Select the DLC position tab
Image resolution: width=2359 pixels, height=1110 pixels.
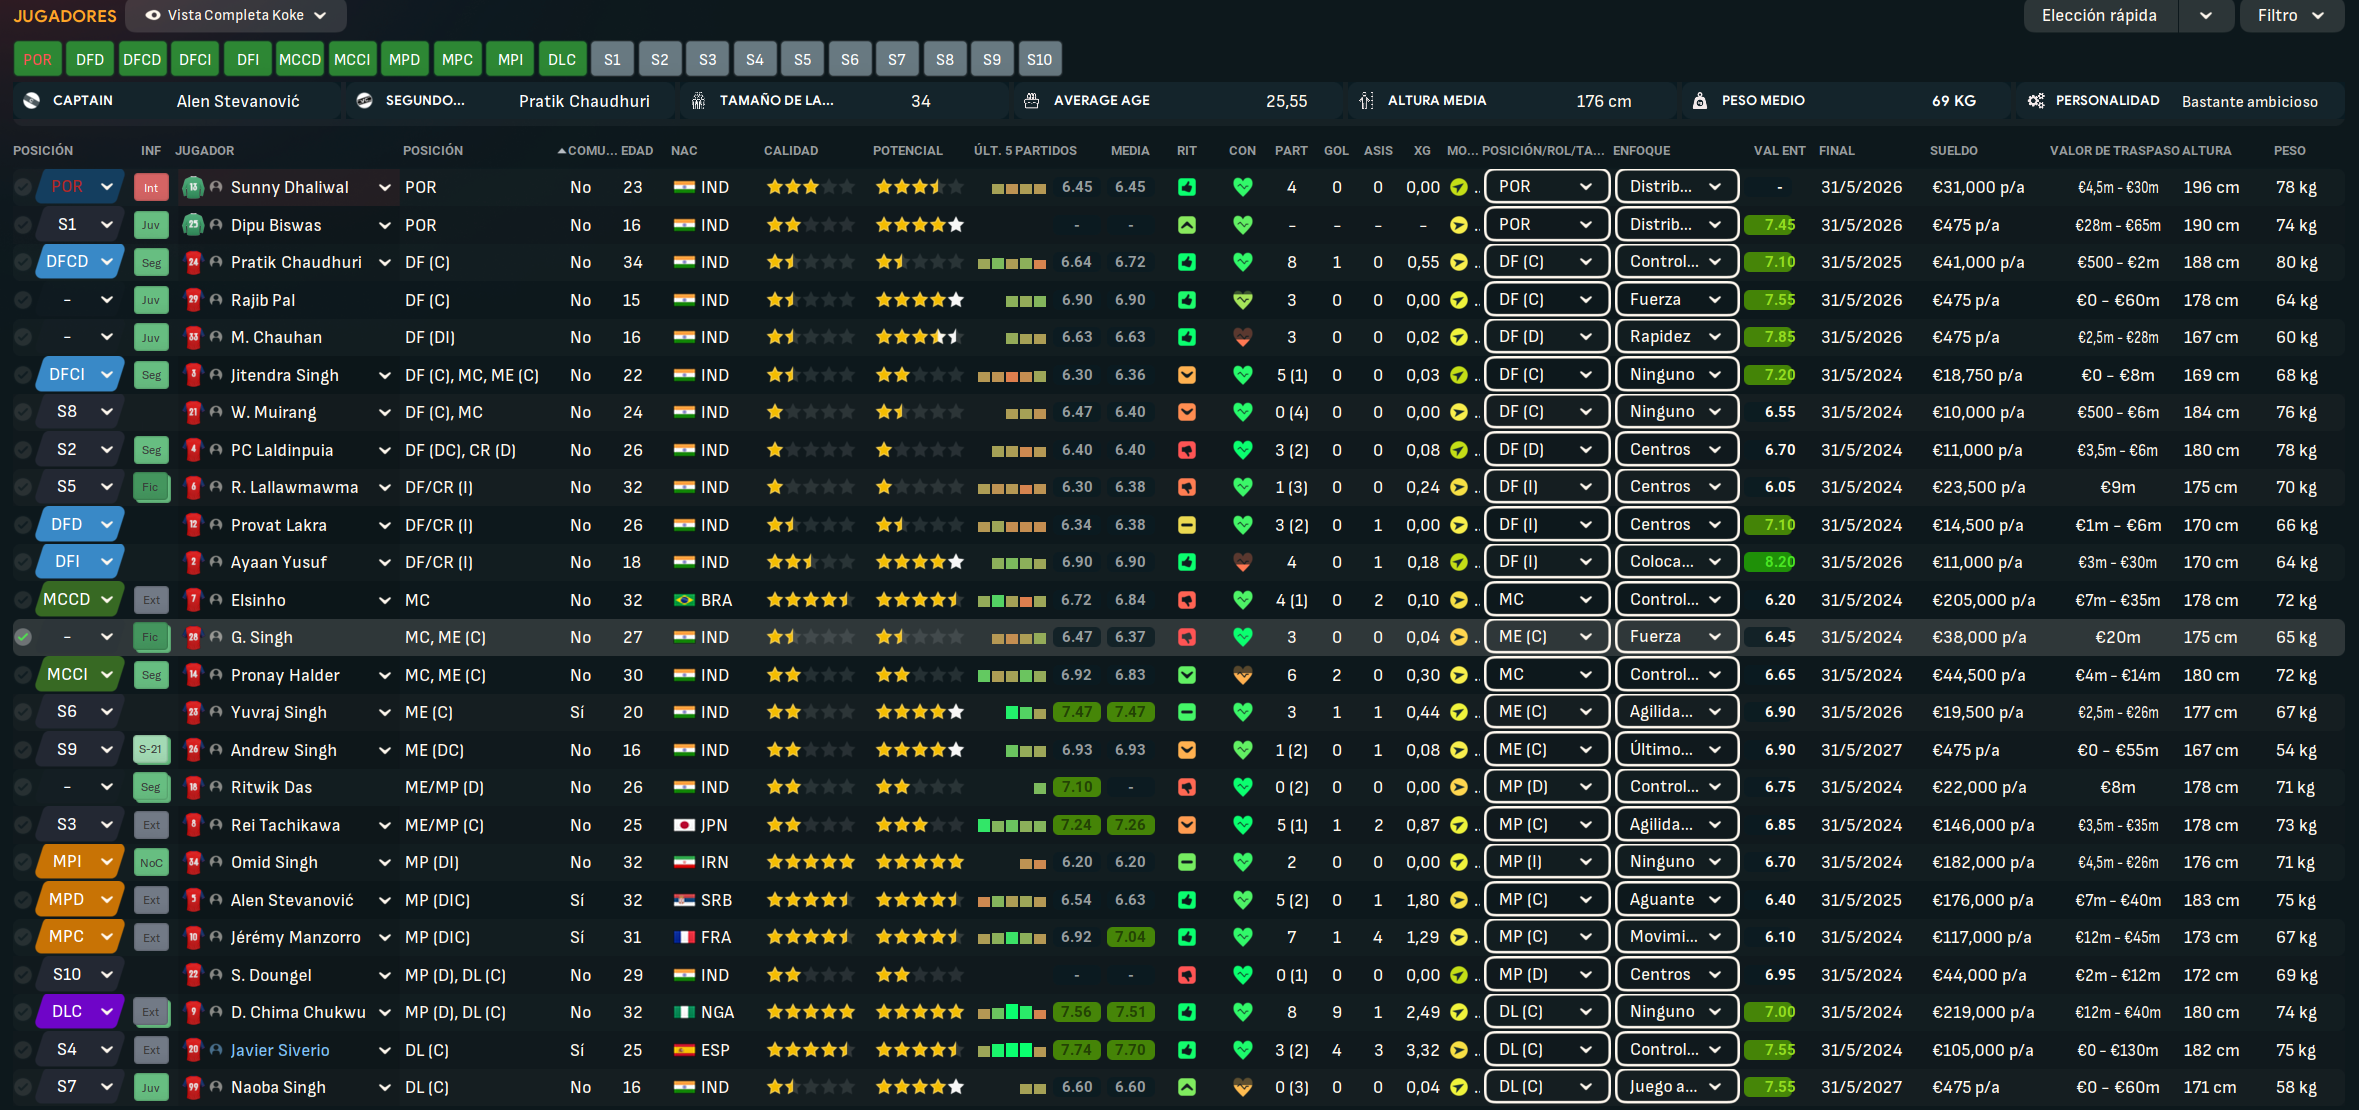(x=562, y=59)
